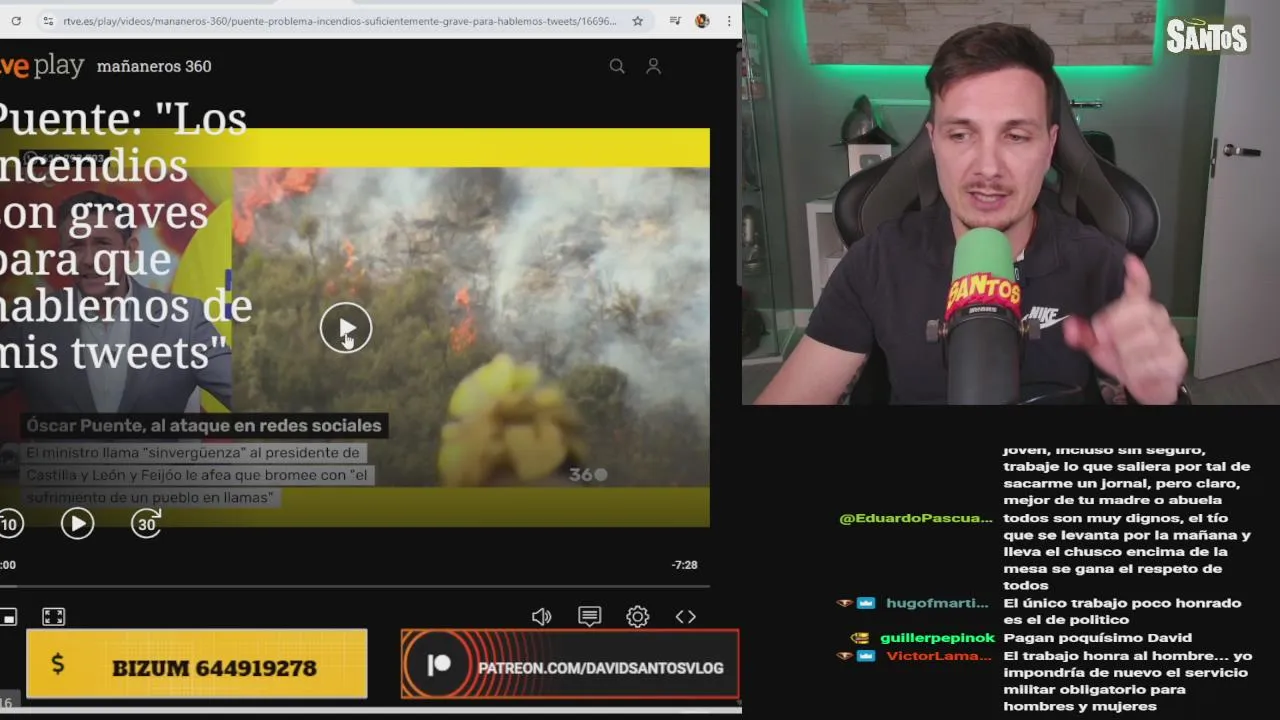This screenshot has height=720, width=1280.
Task: Toggle picture-in-picture mode
Action: click(x=8, y=617)
